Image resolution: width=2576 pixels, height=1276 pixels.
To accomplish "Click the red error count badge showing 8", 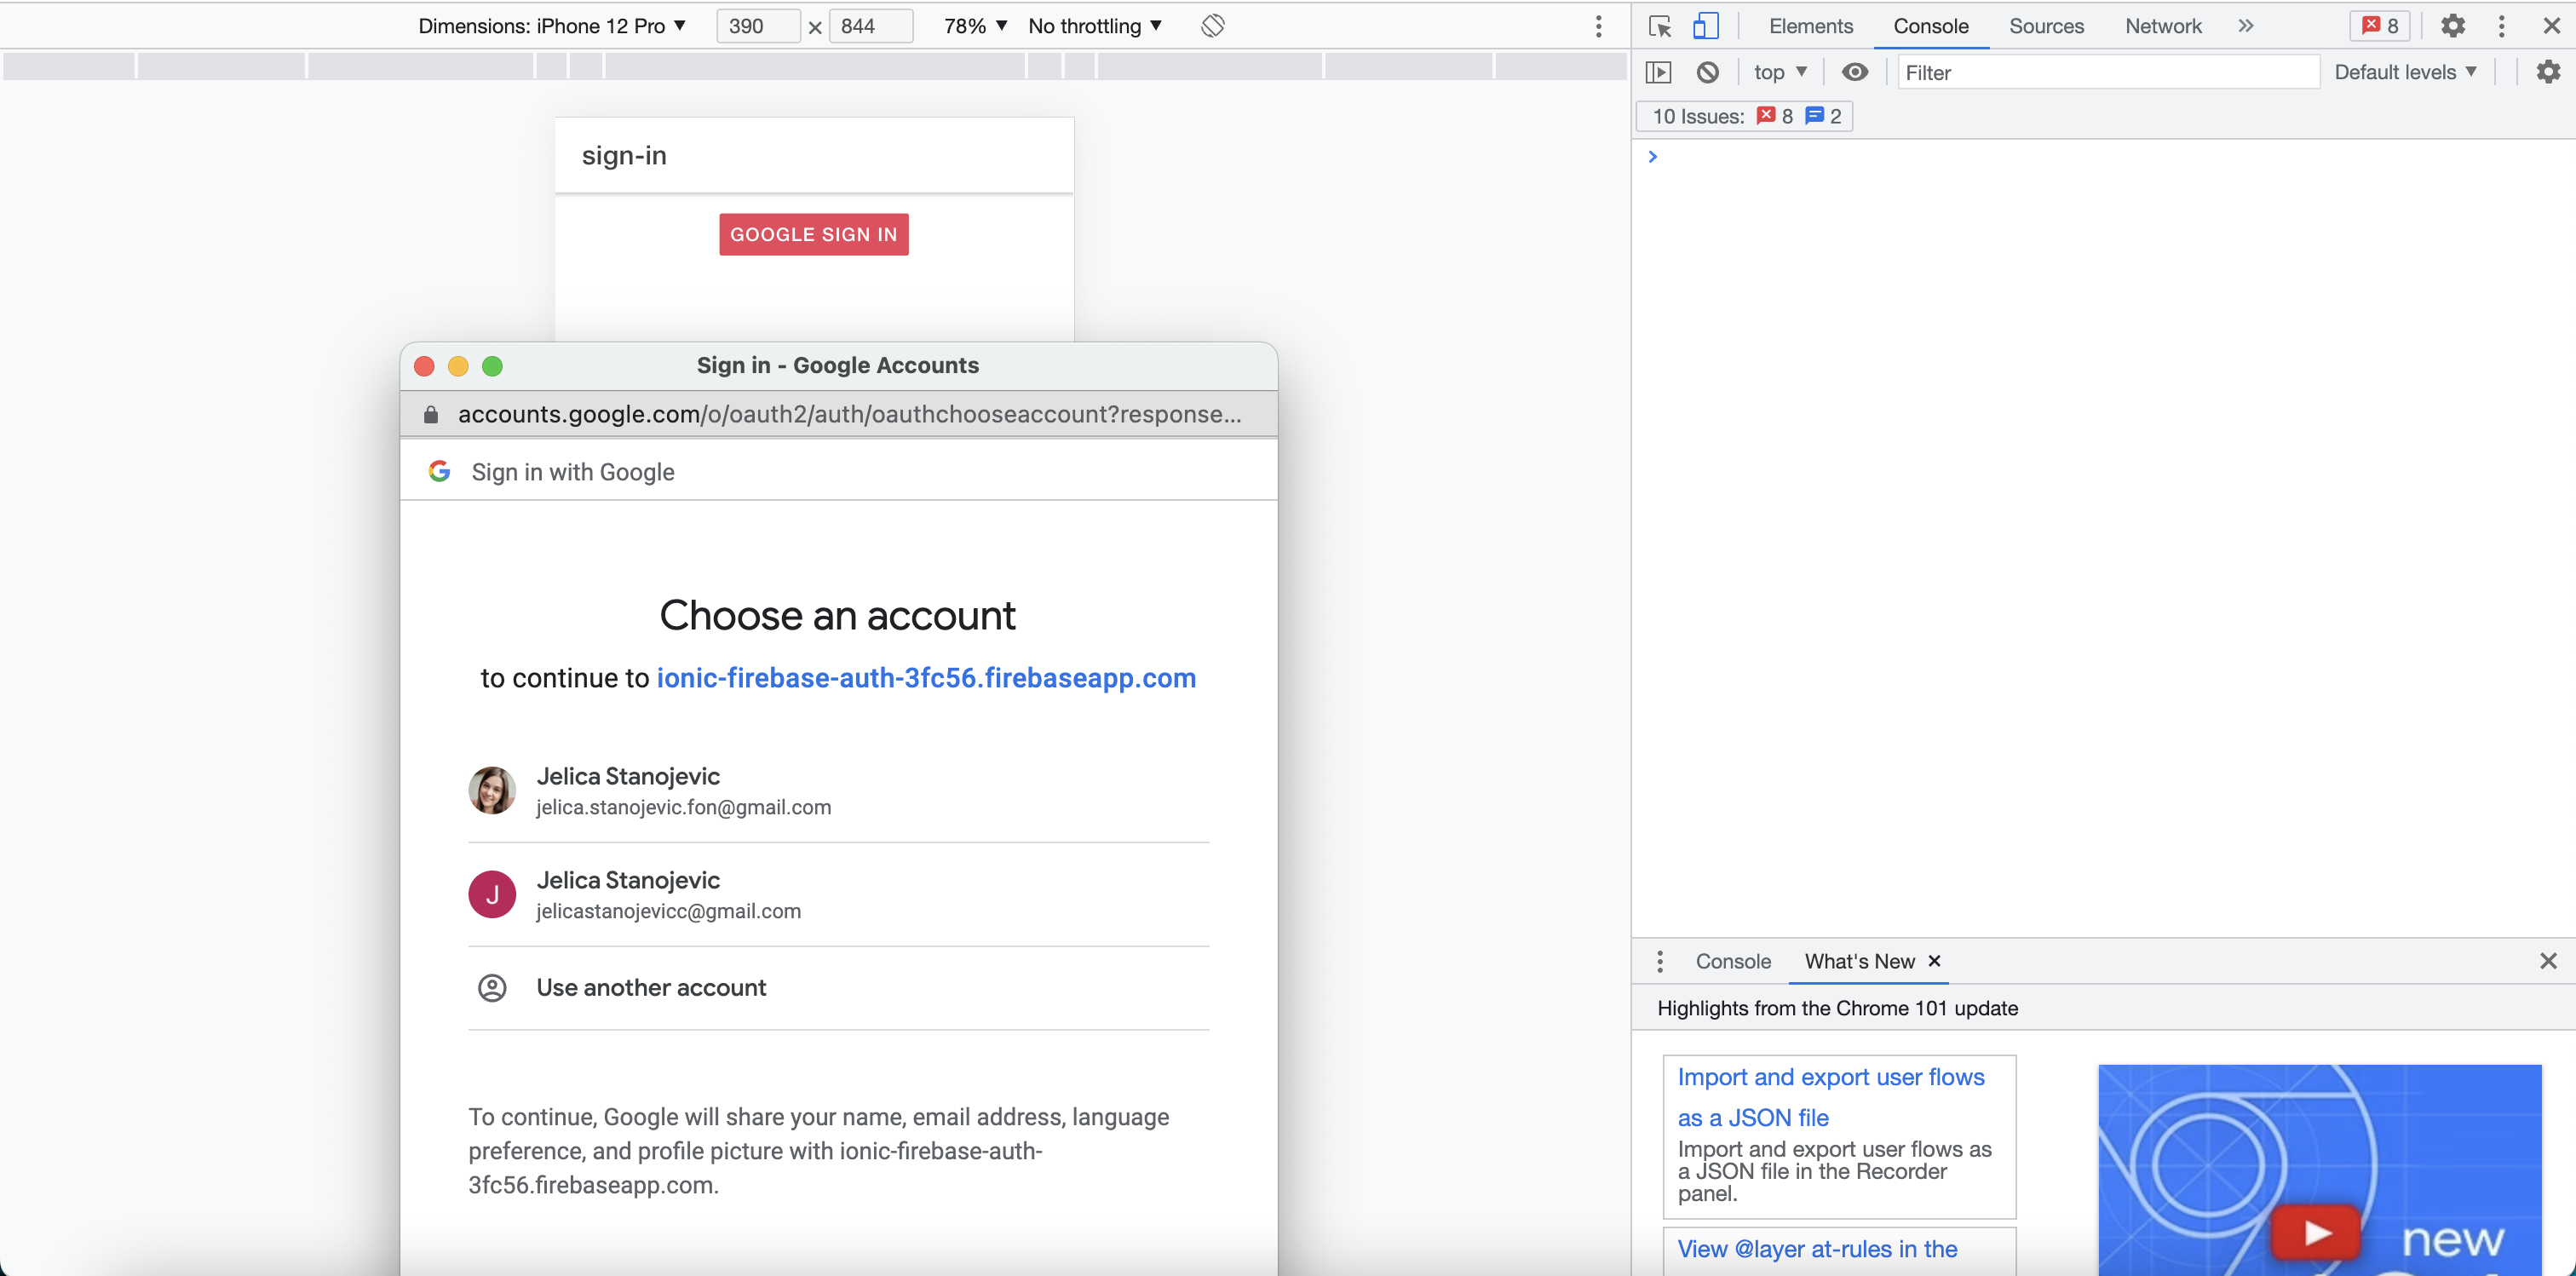I will click(x=2380, y=26).
